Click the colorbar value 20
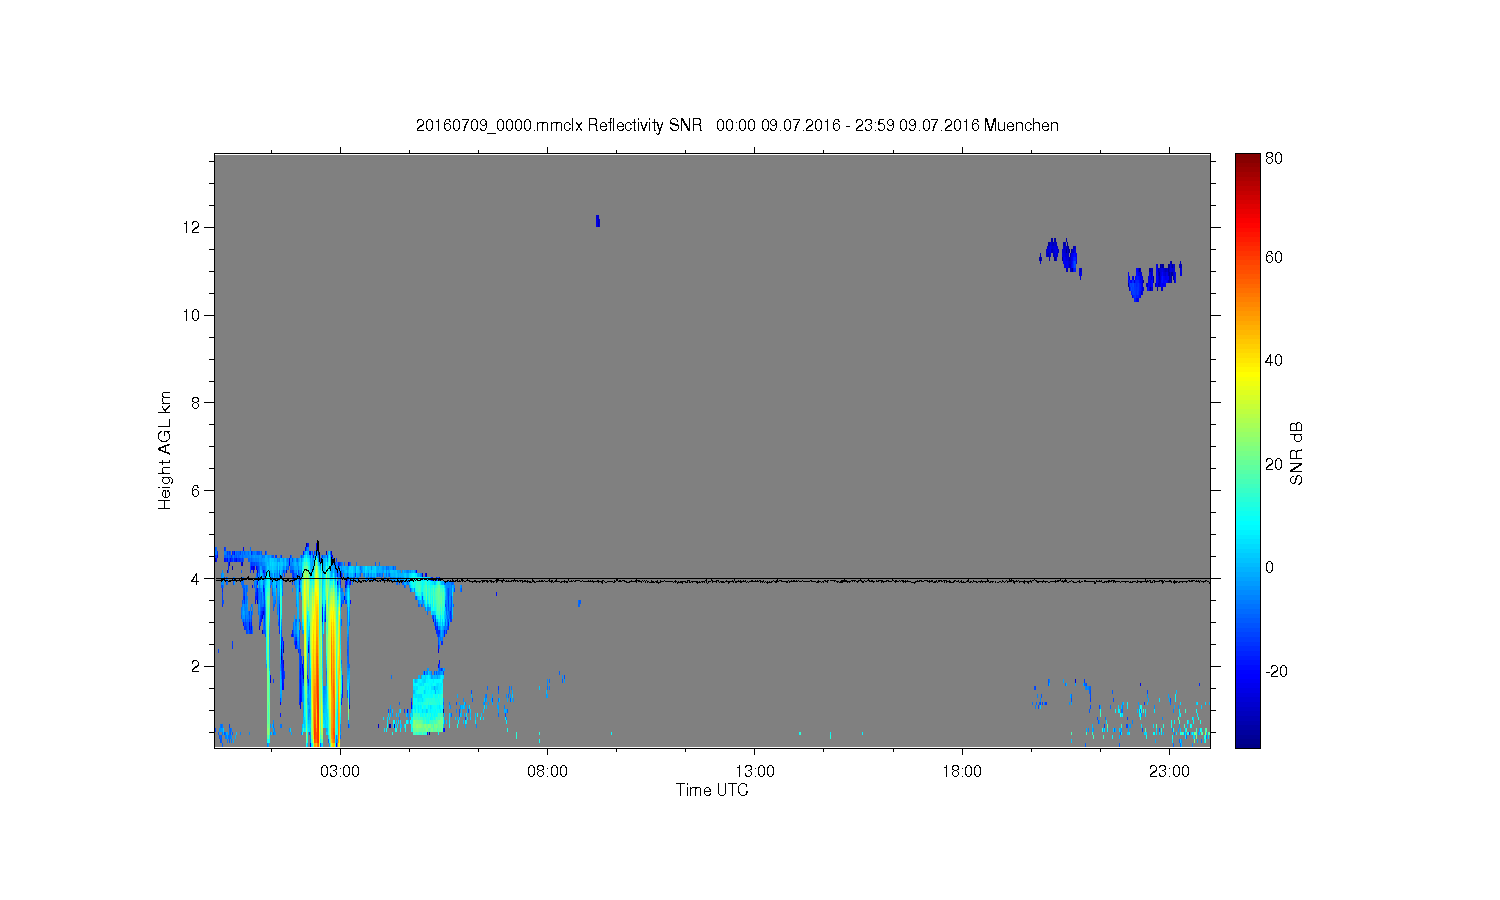The width and height of the screenshot is (1500, 900). (x=1274, y=464)
